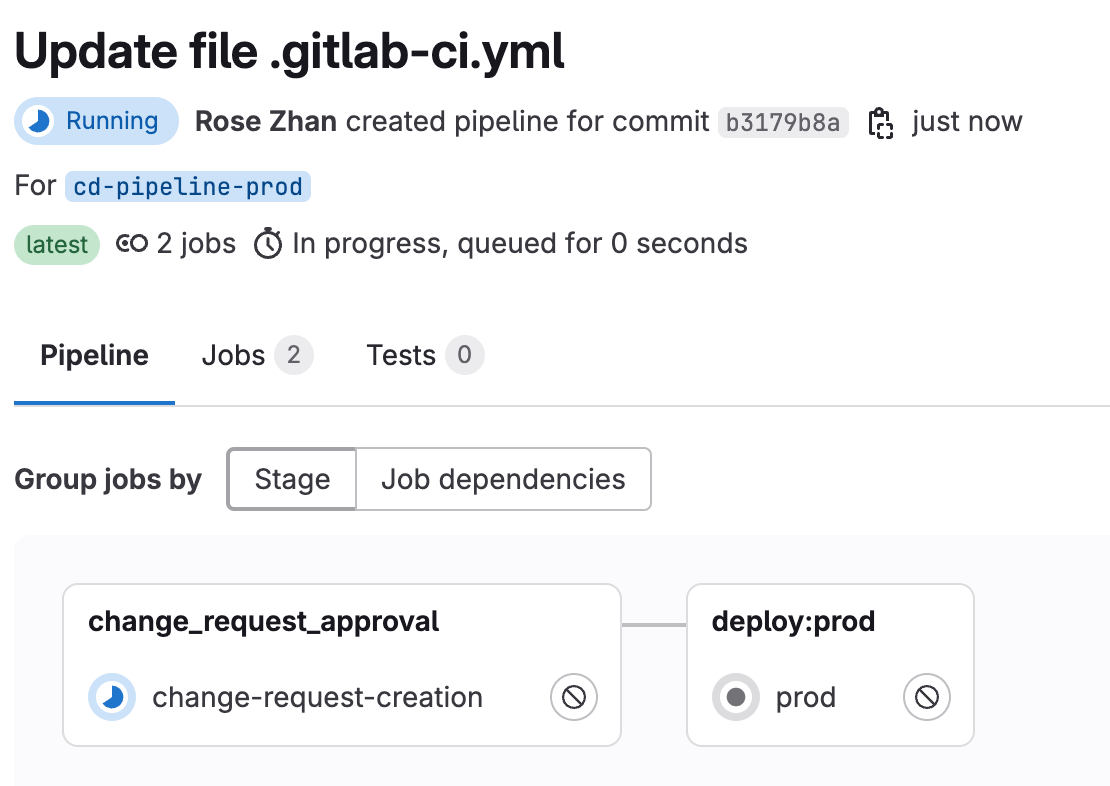Image resolution: width=1110 pixels, height=786 pixels.
Task: Cancel the prod deployment job
Action: (x=926, y=697)
